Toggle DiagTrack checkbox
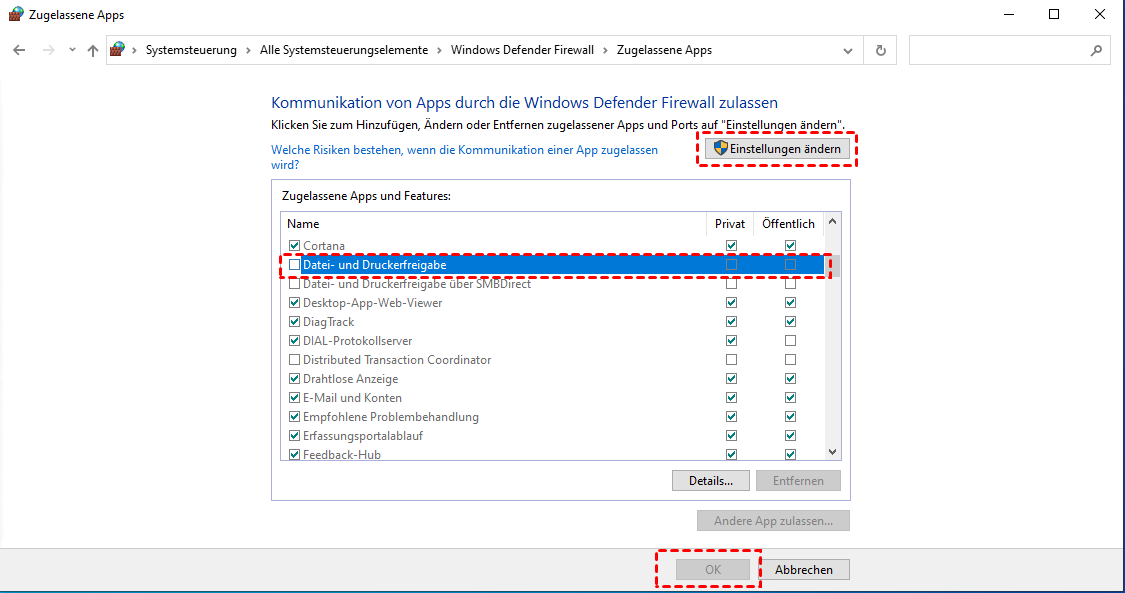The width and height of the screenshot is (1125, 593). pos(294,322)
